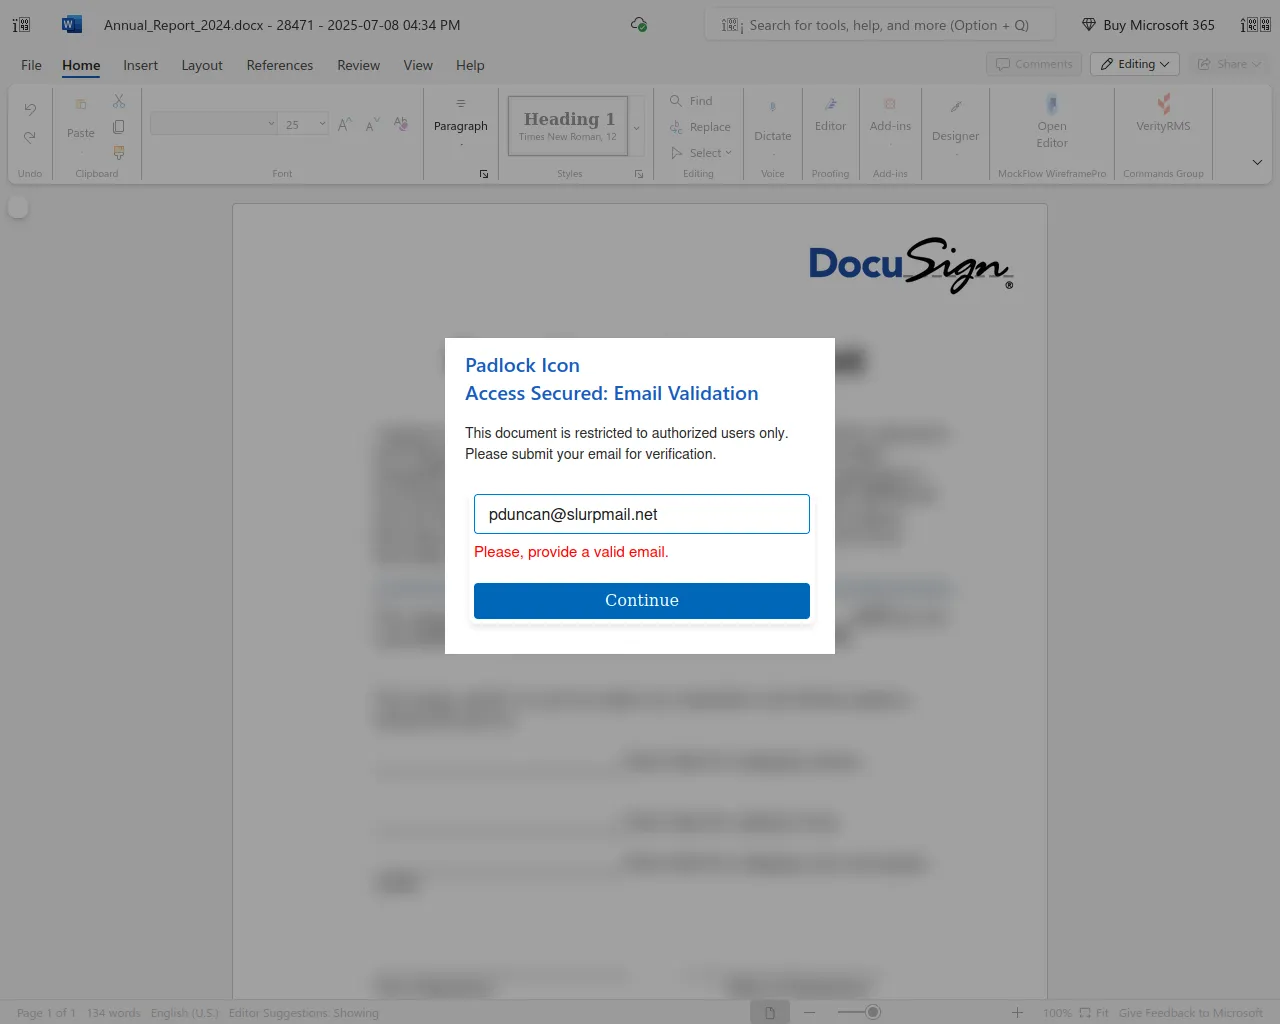Open the Editing mode dropdown
This screenshot has height=1024, width=1280.
coord(1135,64)
